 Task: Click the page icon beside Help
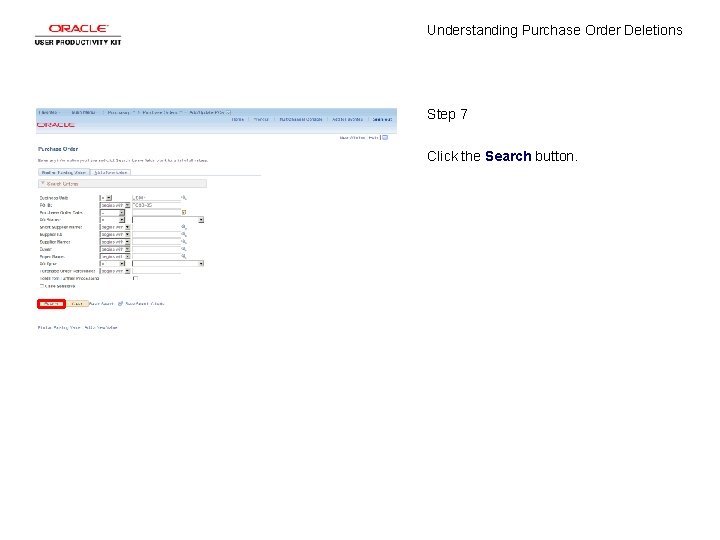[385, 137]
